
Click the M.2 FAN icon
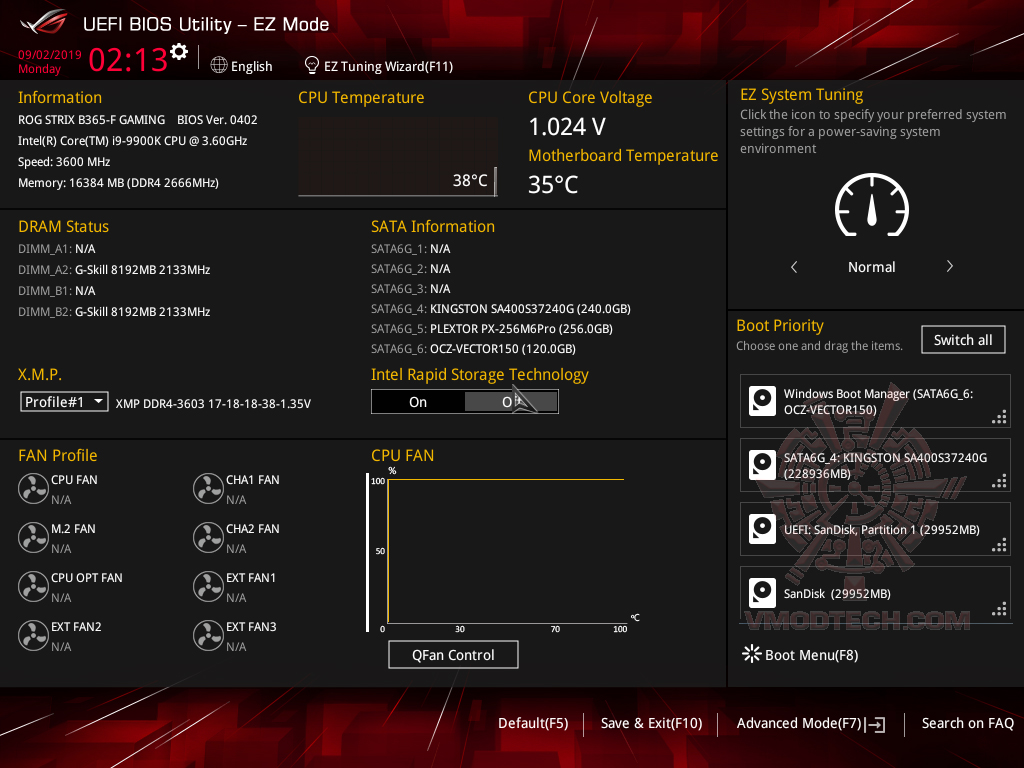[34, 537]
